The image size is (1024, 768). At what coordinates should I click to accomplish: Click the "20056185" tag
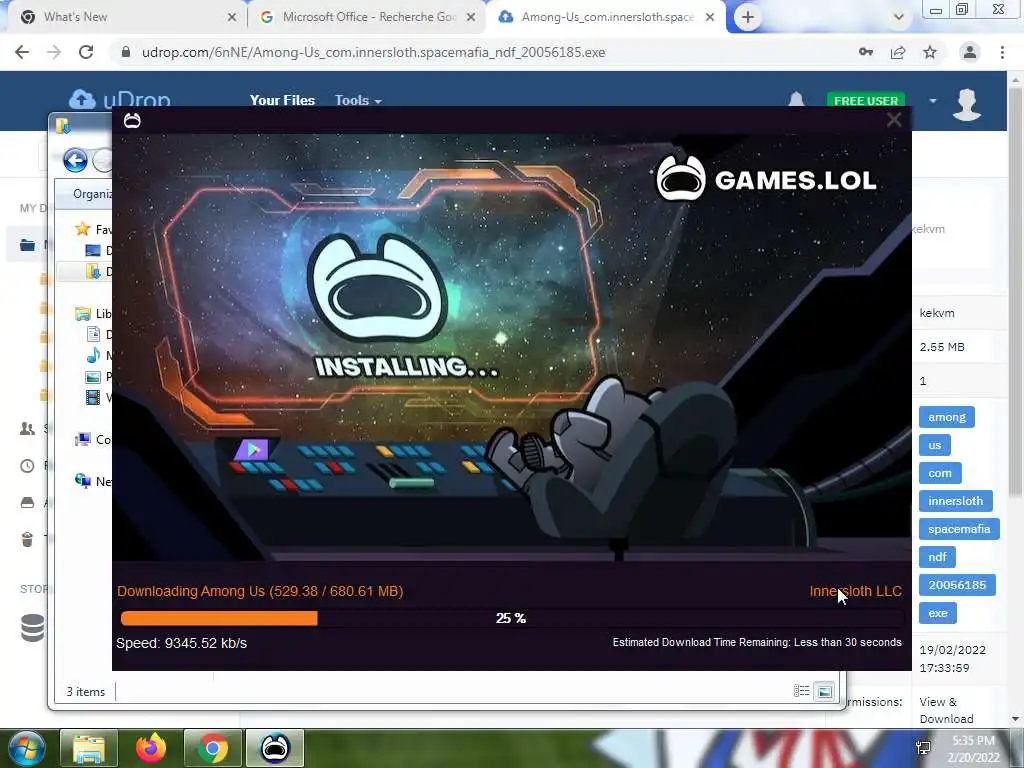tap(957, 585)
